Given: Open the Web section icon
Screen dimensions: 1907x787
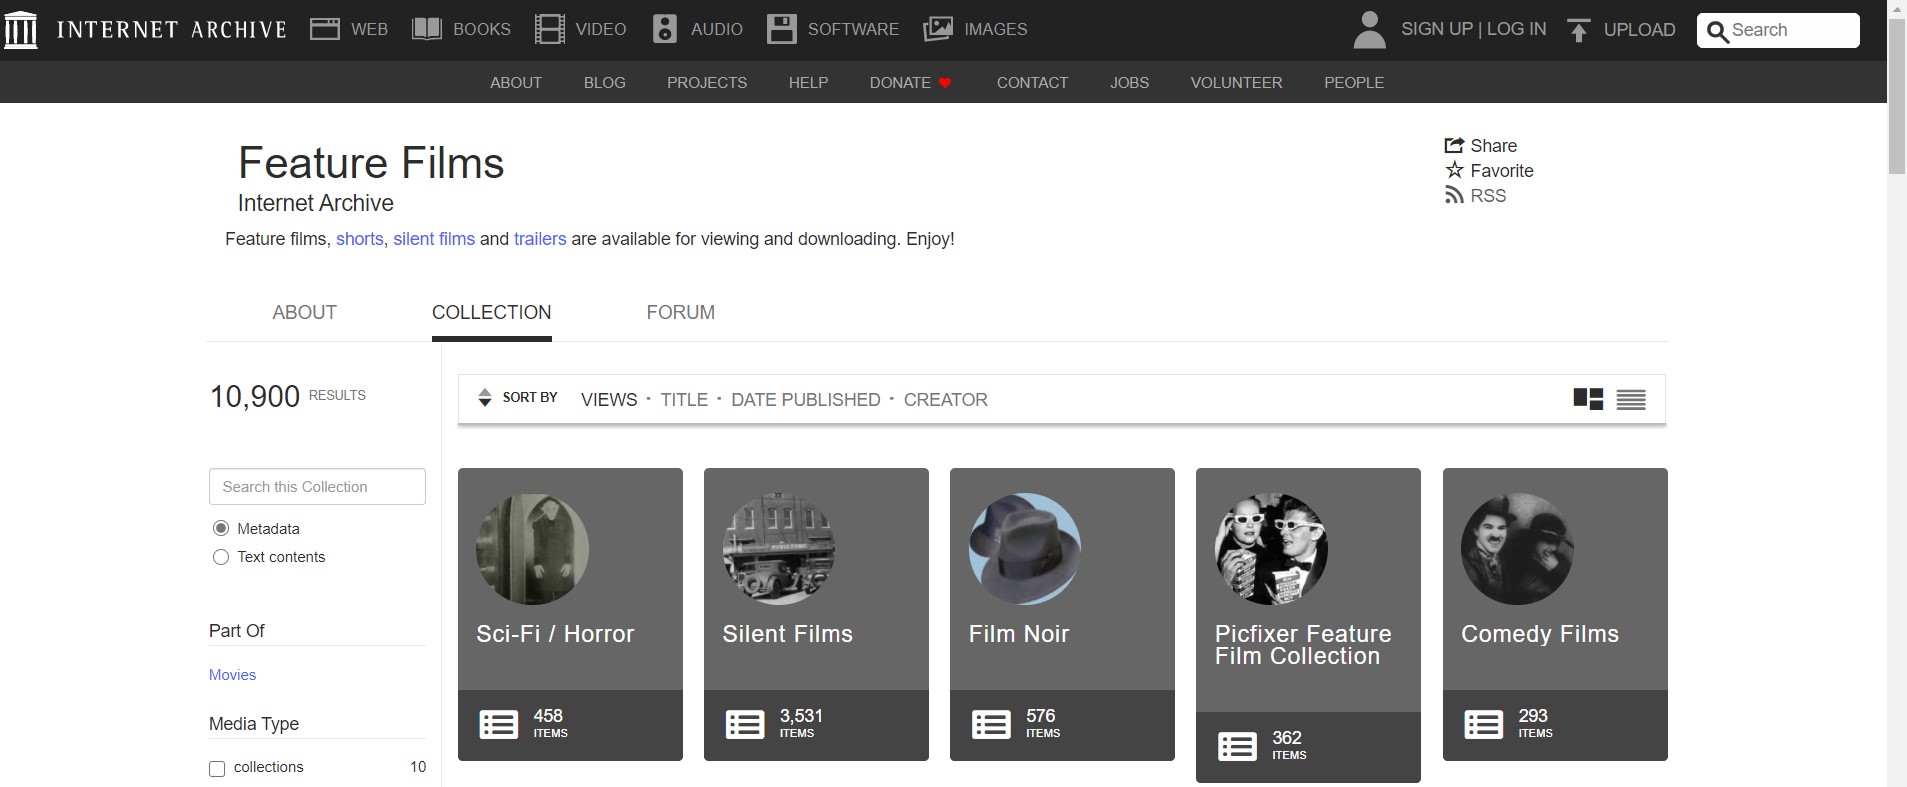Looking at the screenshot, I should (325, 29).
